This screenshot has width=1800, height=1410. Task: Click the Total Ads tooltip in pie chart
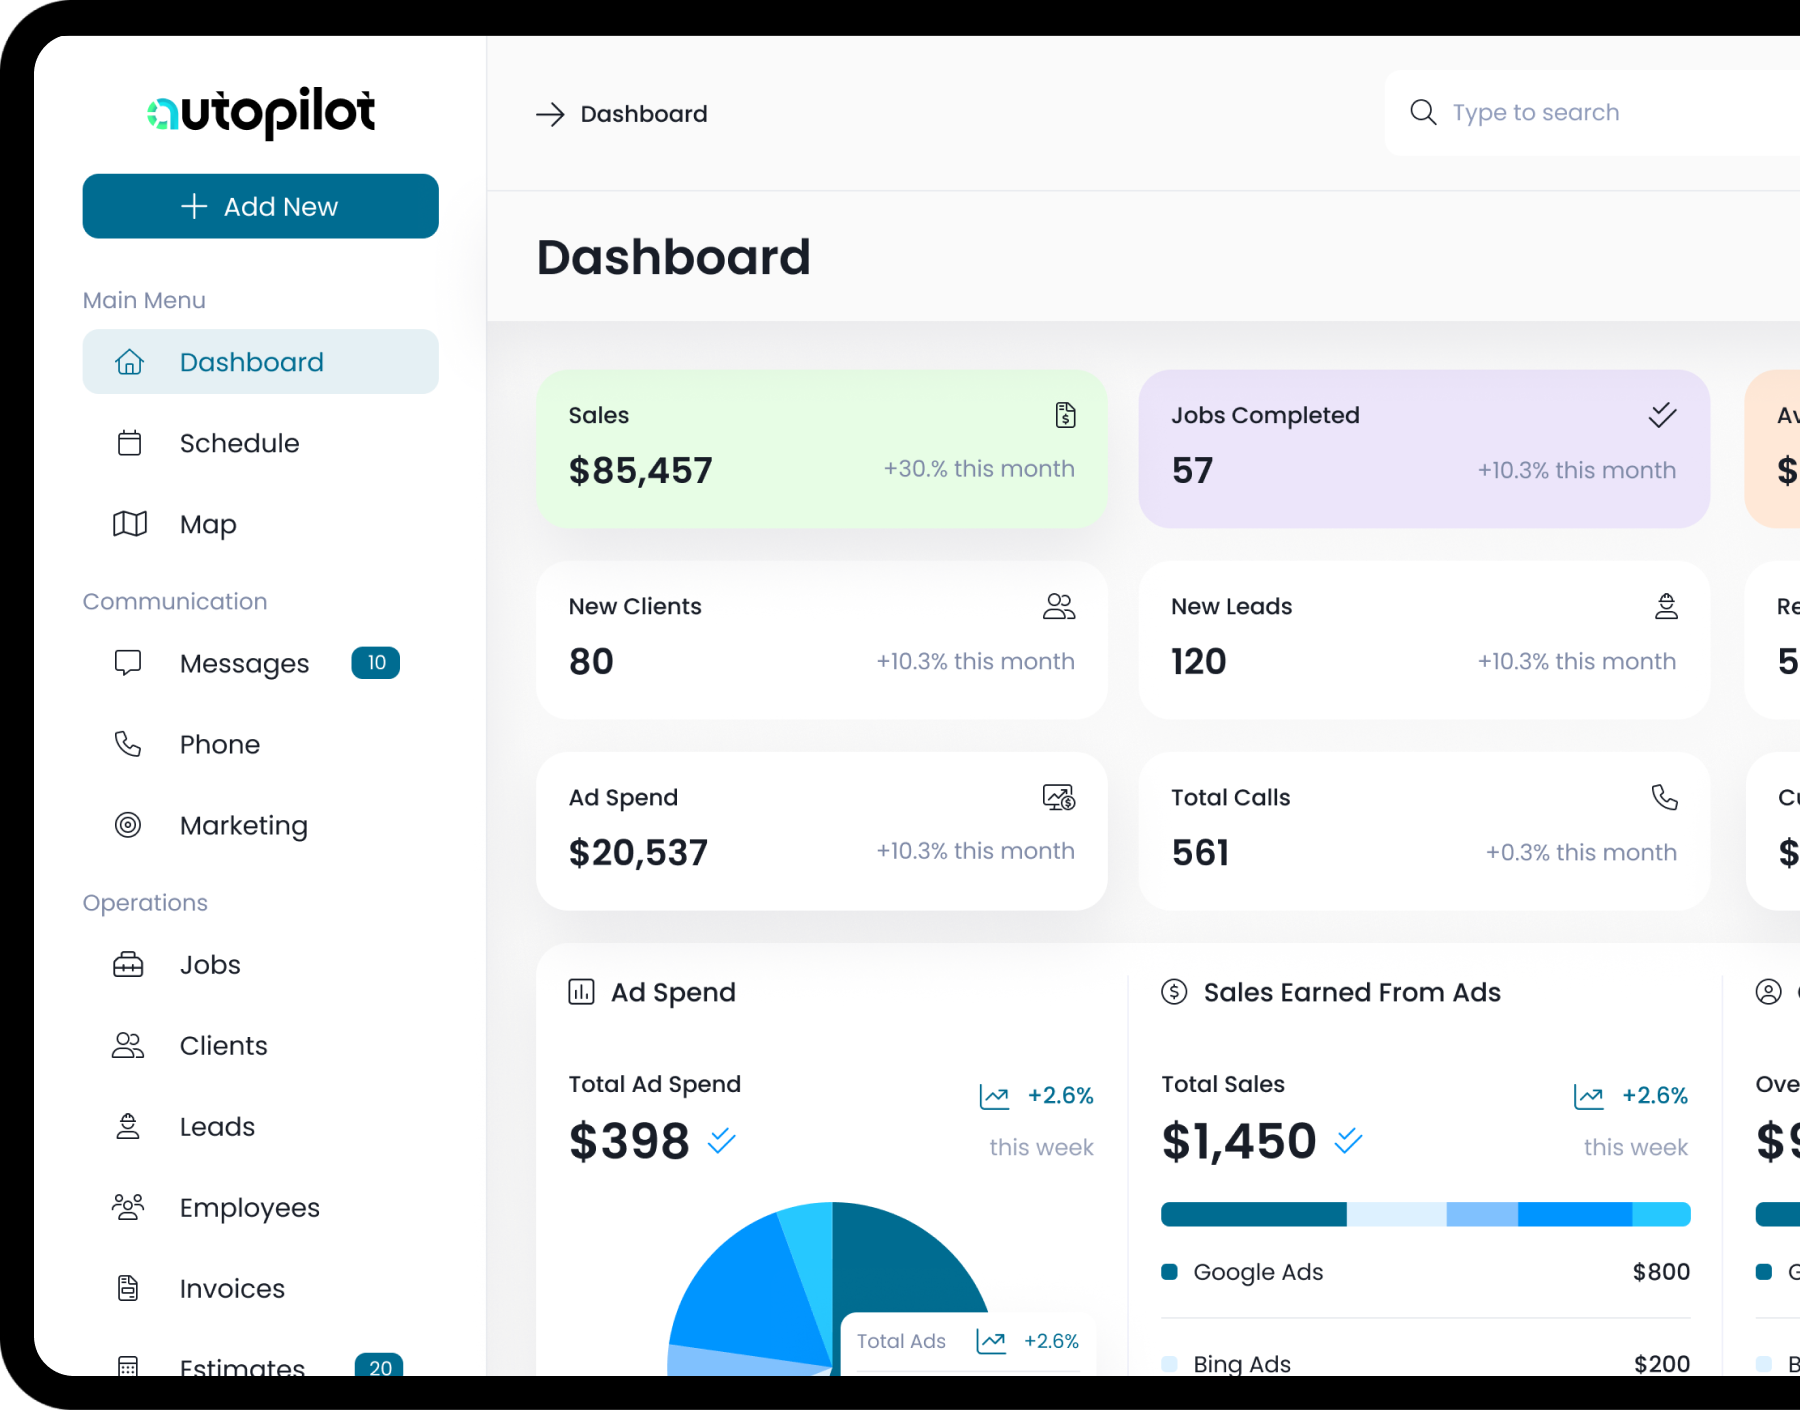tap(968, 1342)
